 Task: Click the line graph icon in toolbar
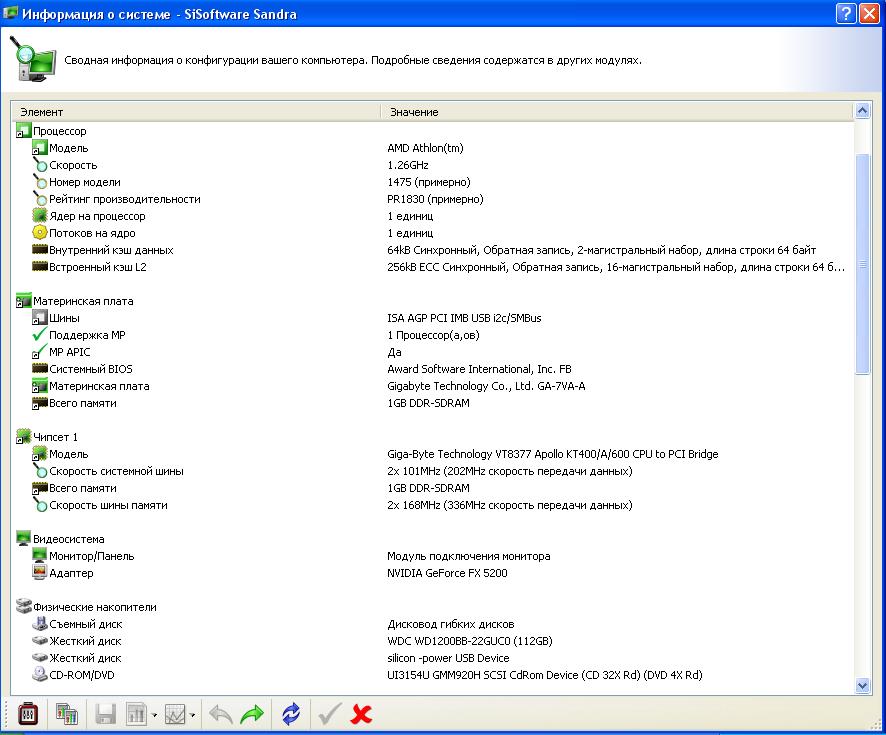175,715
